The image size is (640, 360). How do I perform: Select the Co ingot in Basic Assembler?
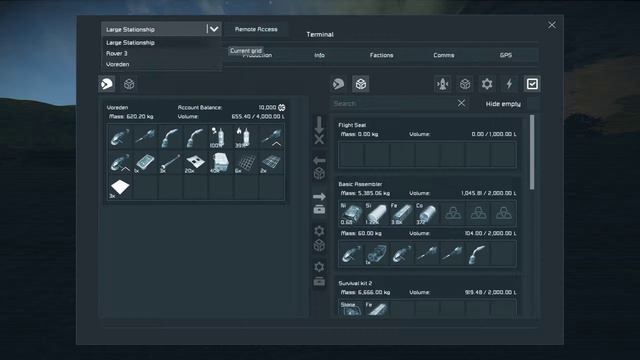(x=427, y=213)
